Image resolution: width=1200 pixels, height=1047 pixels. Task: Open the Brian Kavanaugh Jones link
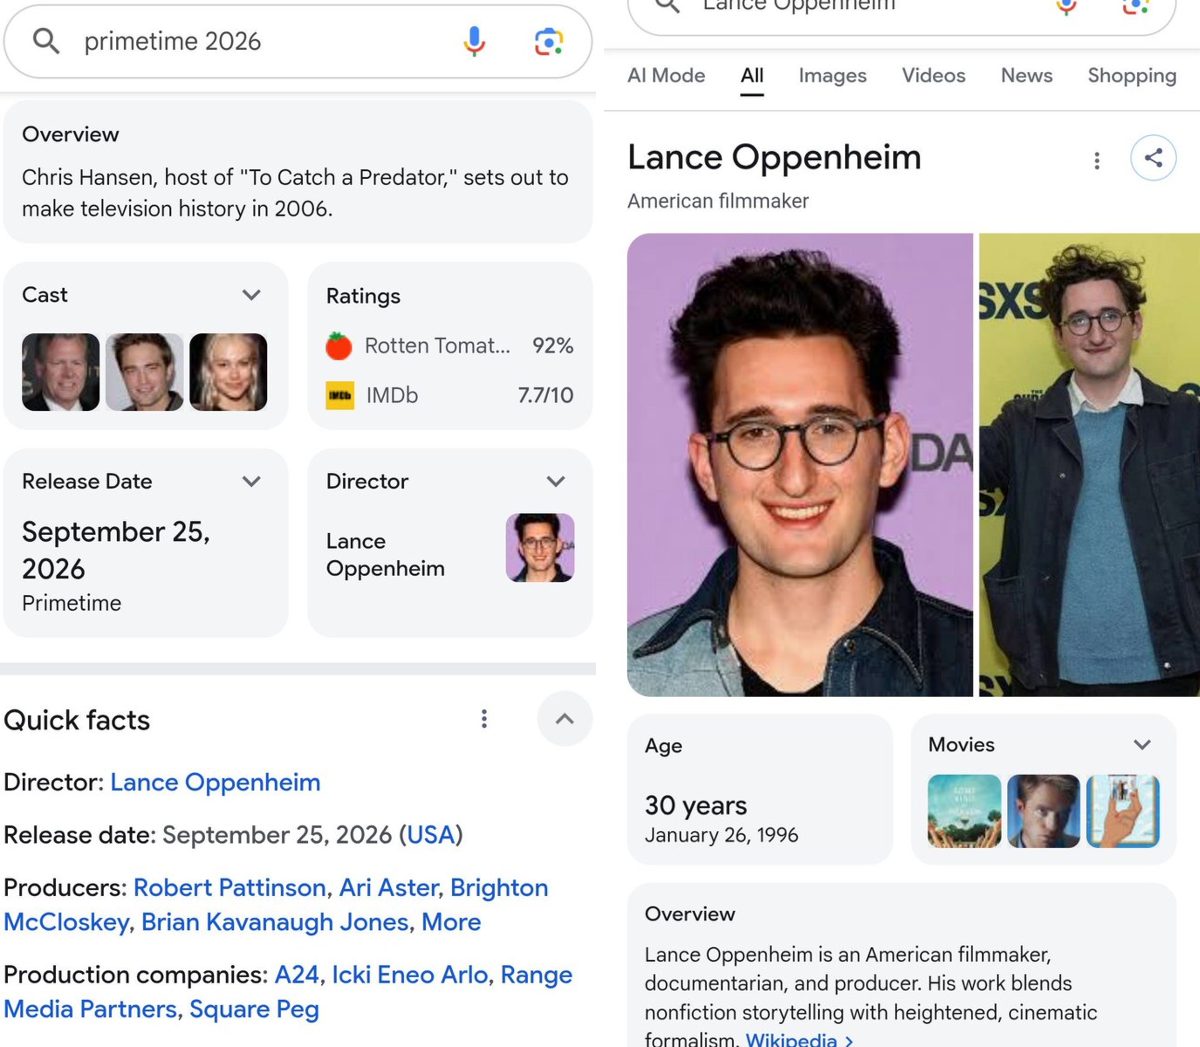click(x=274, y=922)
